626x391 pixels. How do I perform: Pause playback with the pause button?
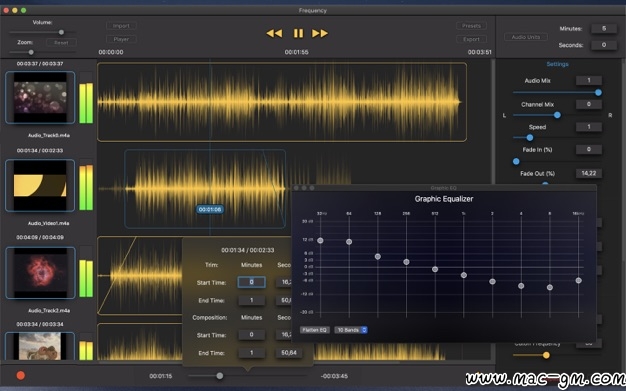(298, 34)
